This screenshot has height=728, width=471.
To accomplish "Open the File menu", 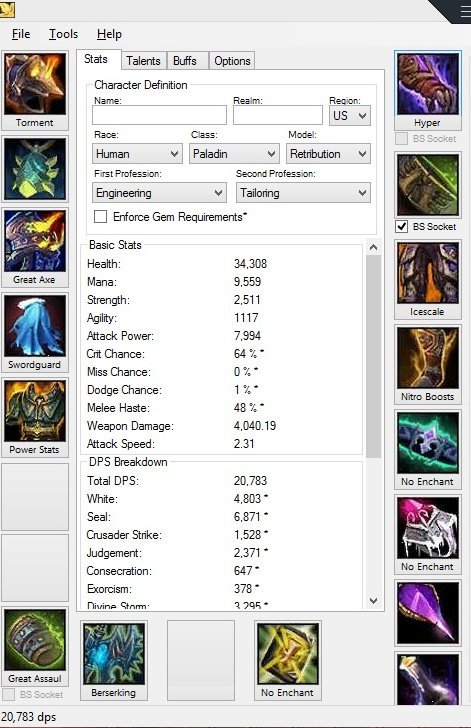I will point(21,34).
